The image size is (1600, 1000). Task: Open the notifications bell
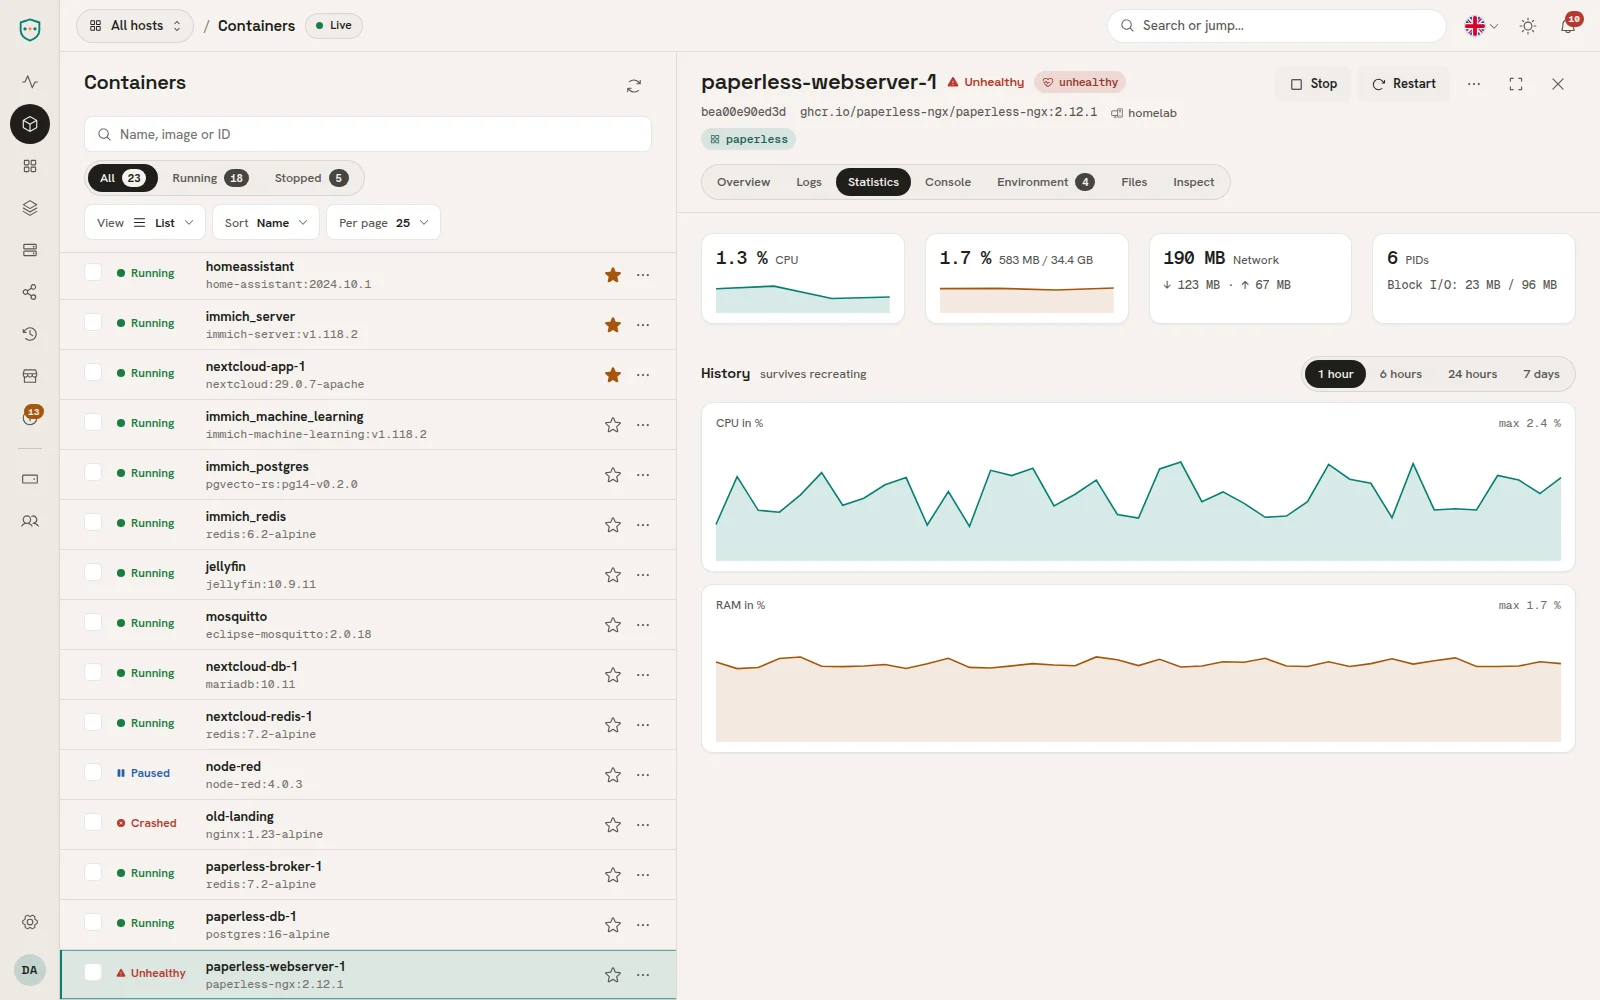(x=1567, y=26)
